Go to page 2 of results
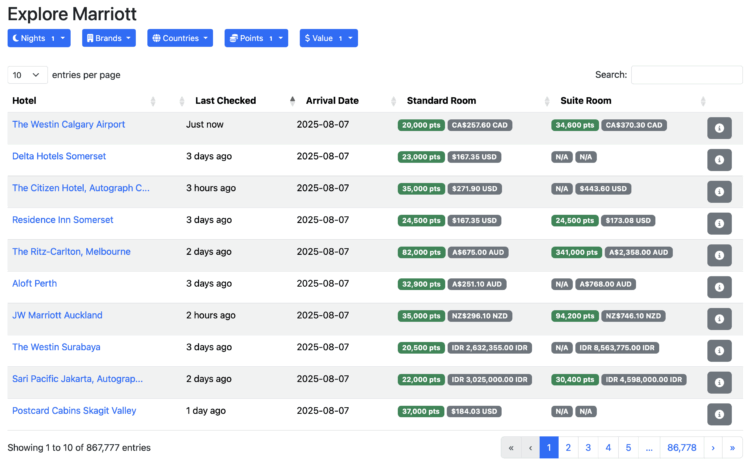750x465 pixels. click(568, 448)
